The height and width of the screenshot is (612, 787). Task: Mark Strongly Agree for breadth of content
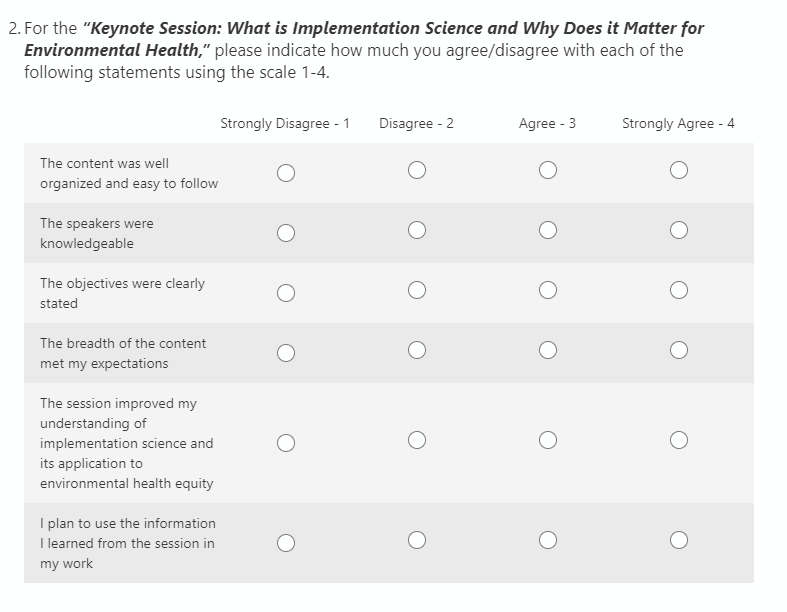[x=679, y=351]
